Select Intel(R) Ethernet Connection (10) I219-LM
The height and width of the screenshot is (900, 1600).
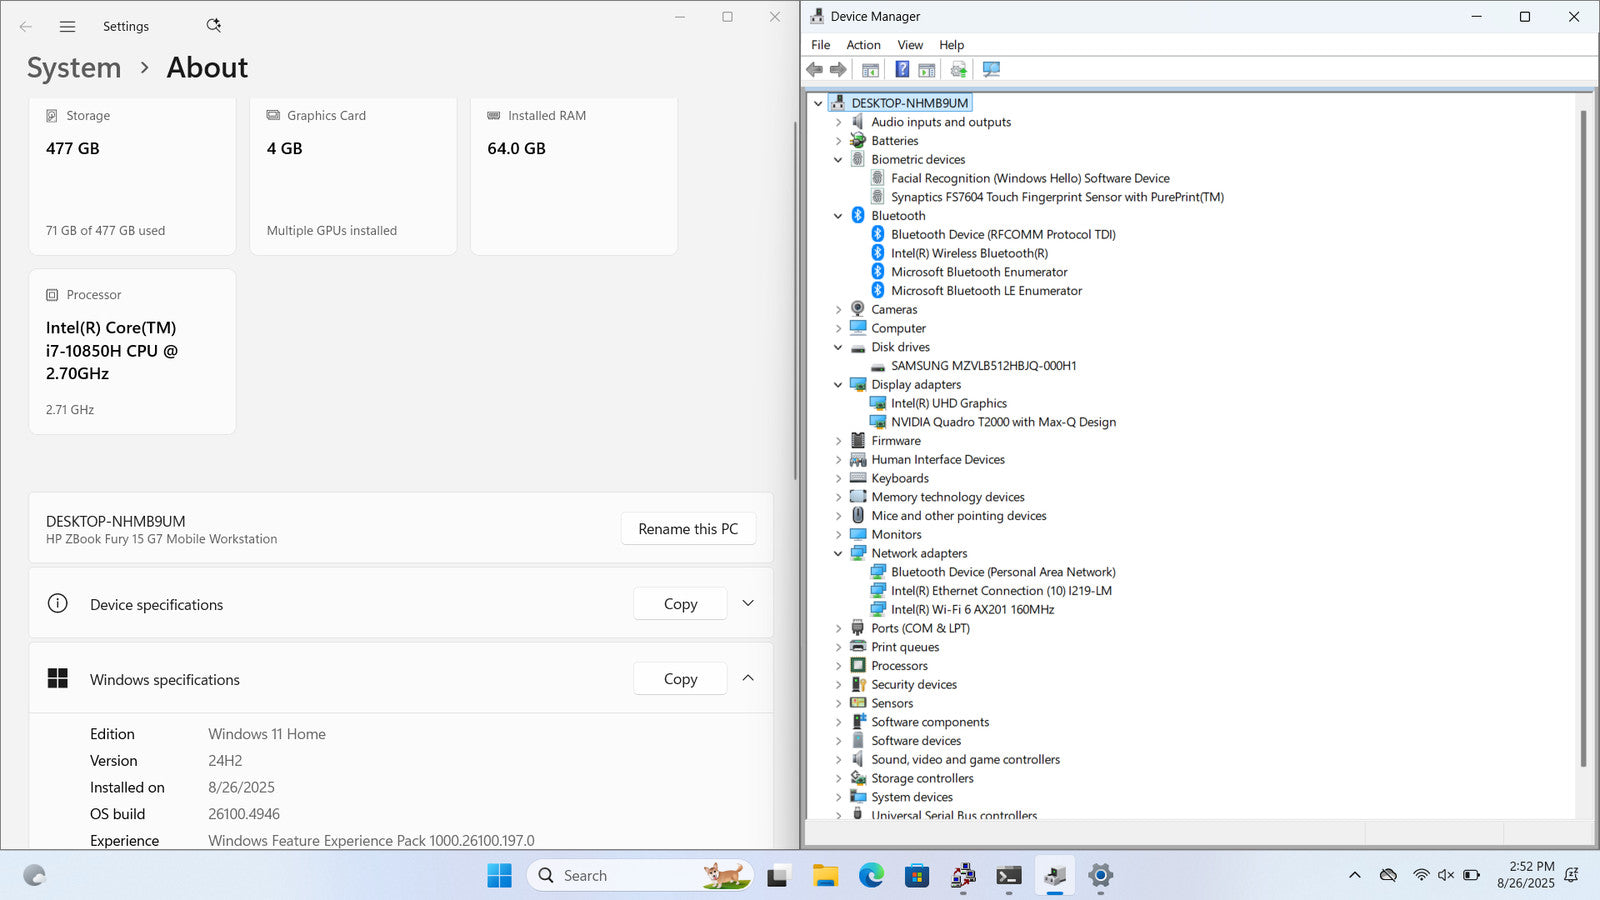[x=1001, y=591]
